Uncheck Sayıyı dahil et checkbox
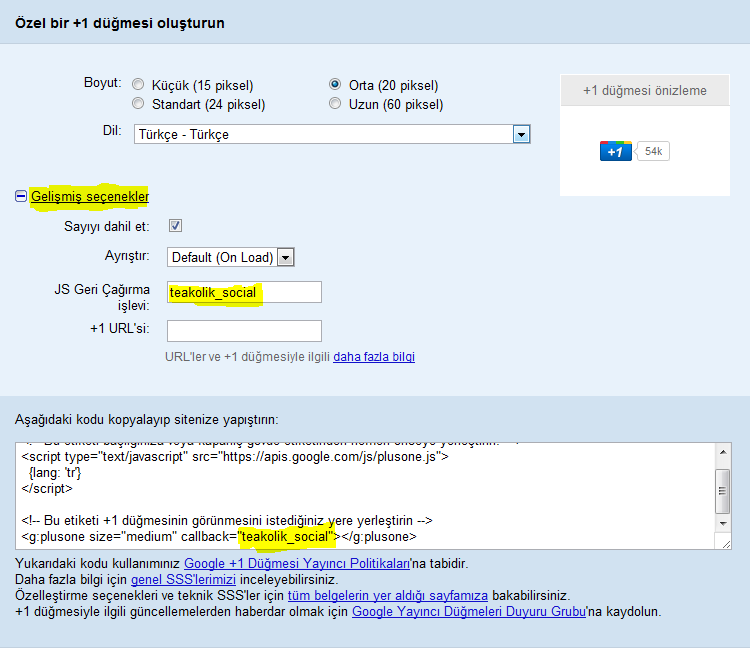The image size is (750, 648). click(x=175, y=226)
